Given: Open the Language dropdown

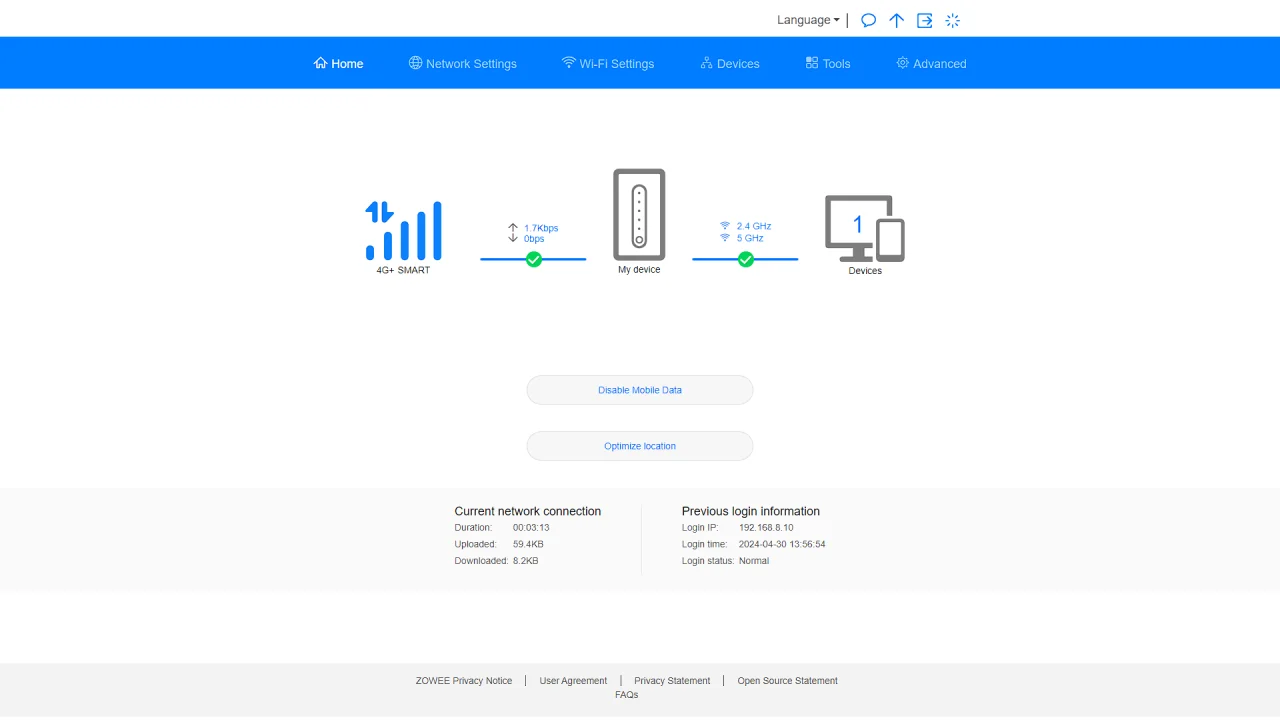Looking at the screenshot, I should click(808, 20).
